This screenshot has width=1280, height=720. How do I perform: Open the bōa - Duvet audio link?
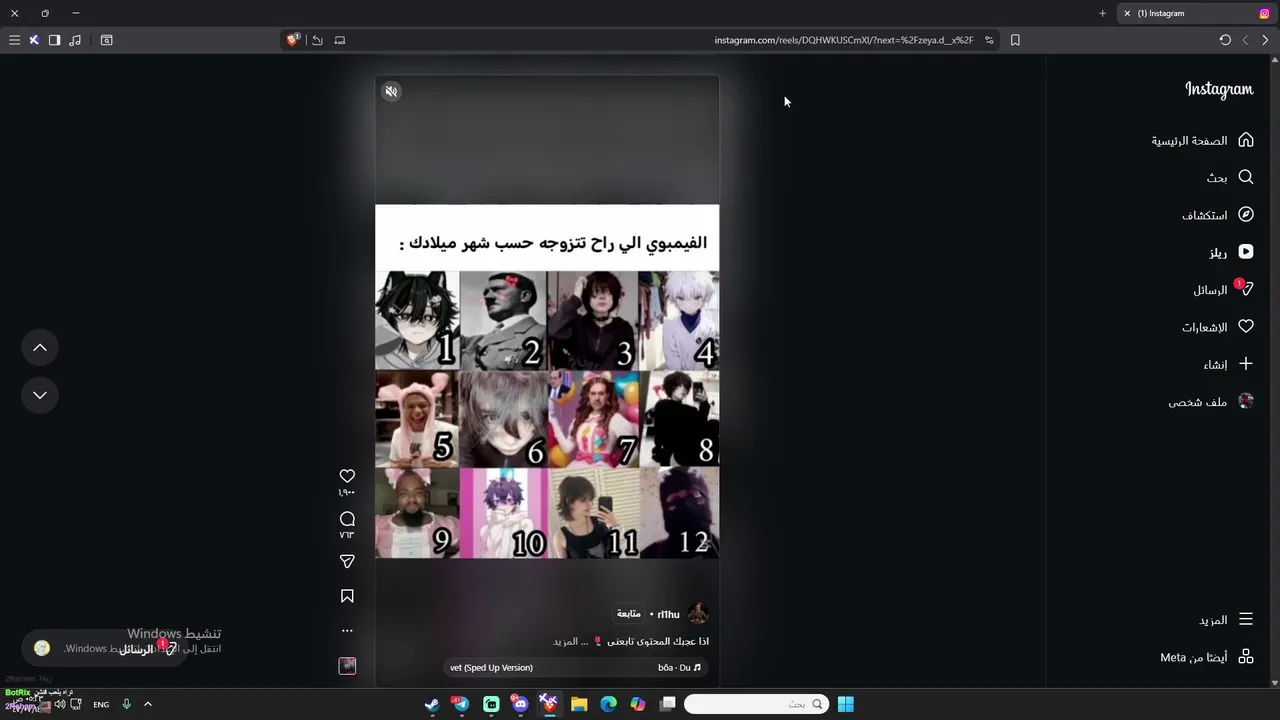pyautogui.click(x=575, y=667)
